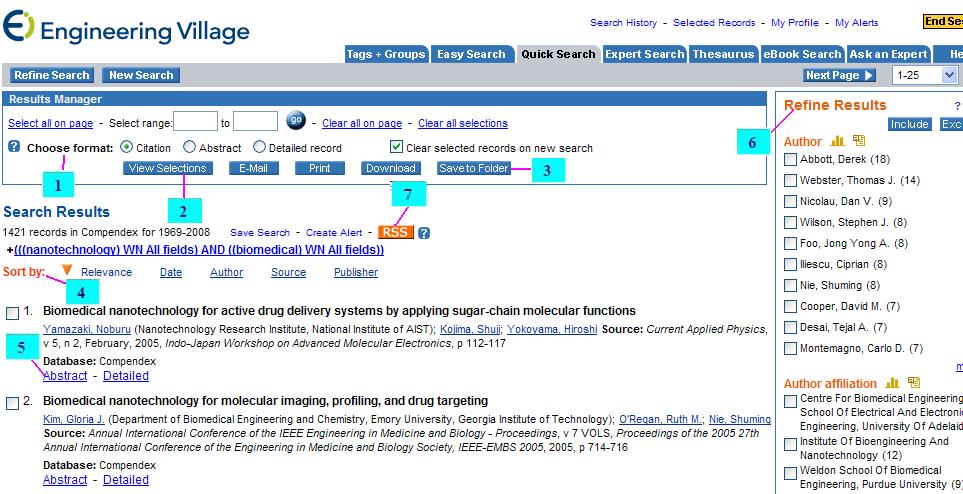Check the Wilson, Stephen J. checkbox
The width and height of the screenshot is (963, 494).
[790, 222]
